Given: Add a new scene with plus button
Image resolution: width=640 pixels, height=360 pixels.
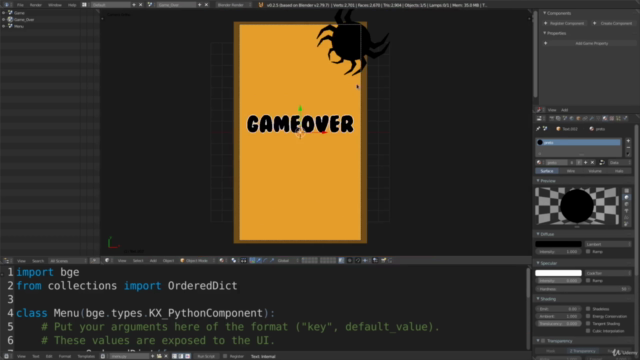Looking at the screenshot, I should click(x=200, y=5).
